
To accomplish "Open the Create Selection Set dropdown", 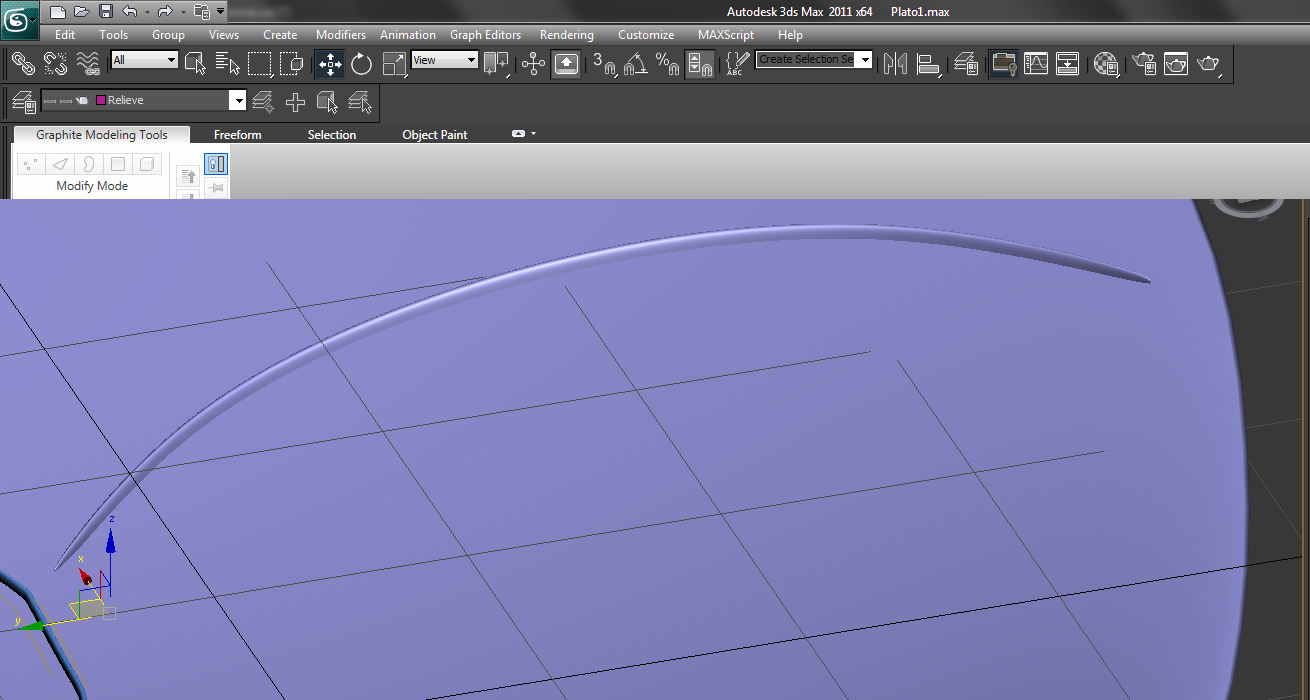I will [x=814, y=60].
